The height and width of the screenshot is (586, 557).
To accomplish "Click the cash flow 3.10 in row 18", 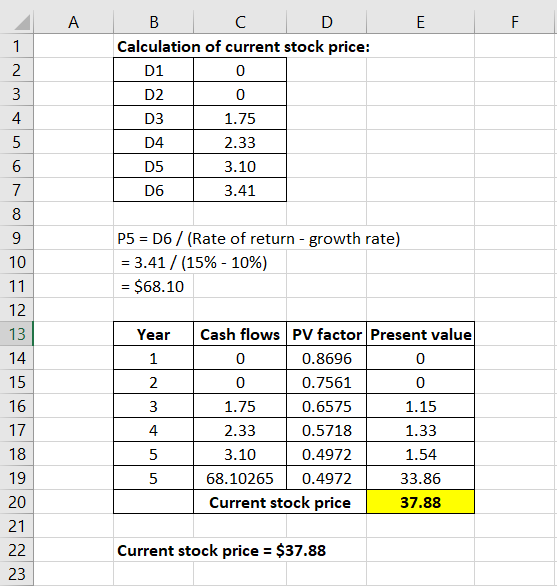I will [x=240, y=454].
